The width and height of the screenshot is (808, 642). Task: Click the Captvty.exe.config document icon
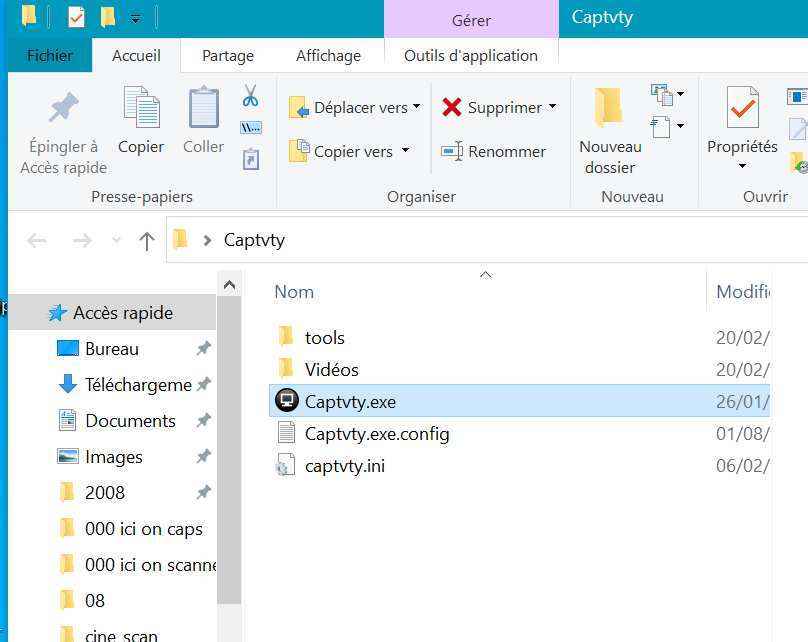coord(287,433)
